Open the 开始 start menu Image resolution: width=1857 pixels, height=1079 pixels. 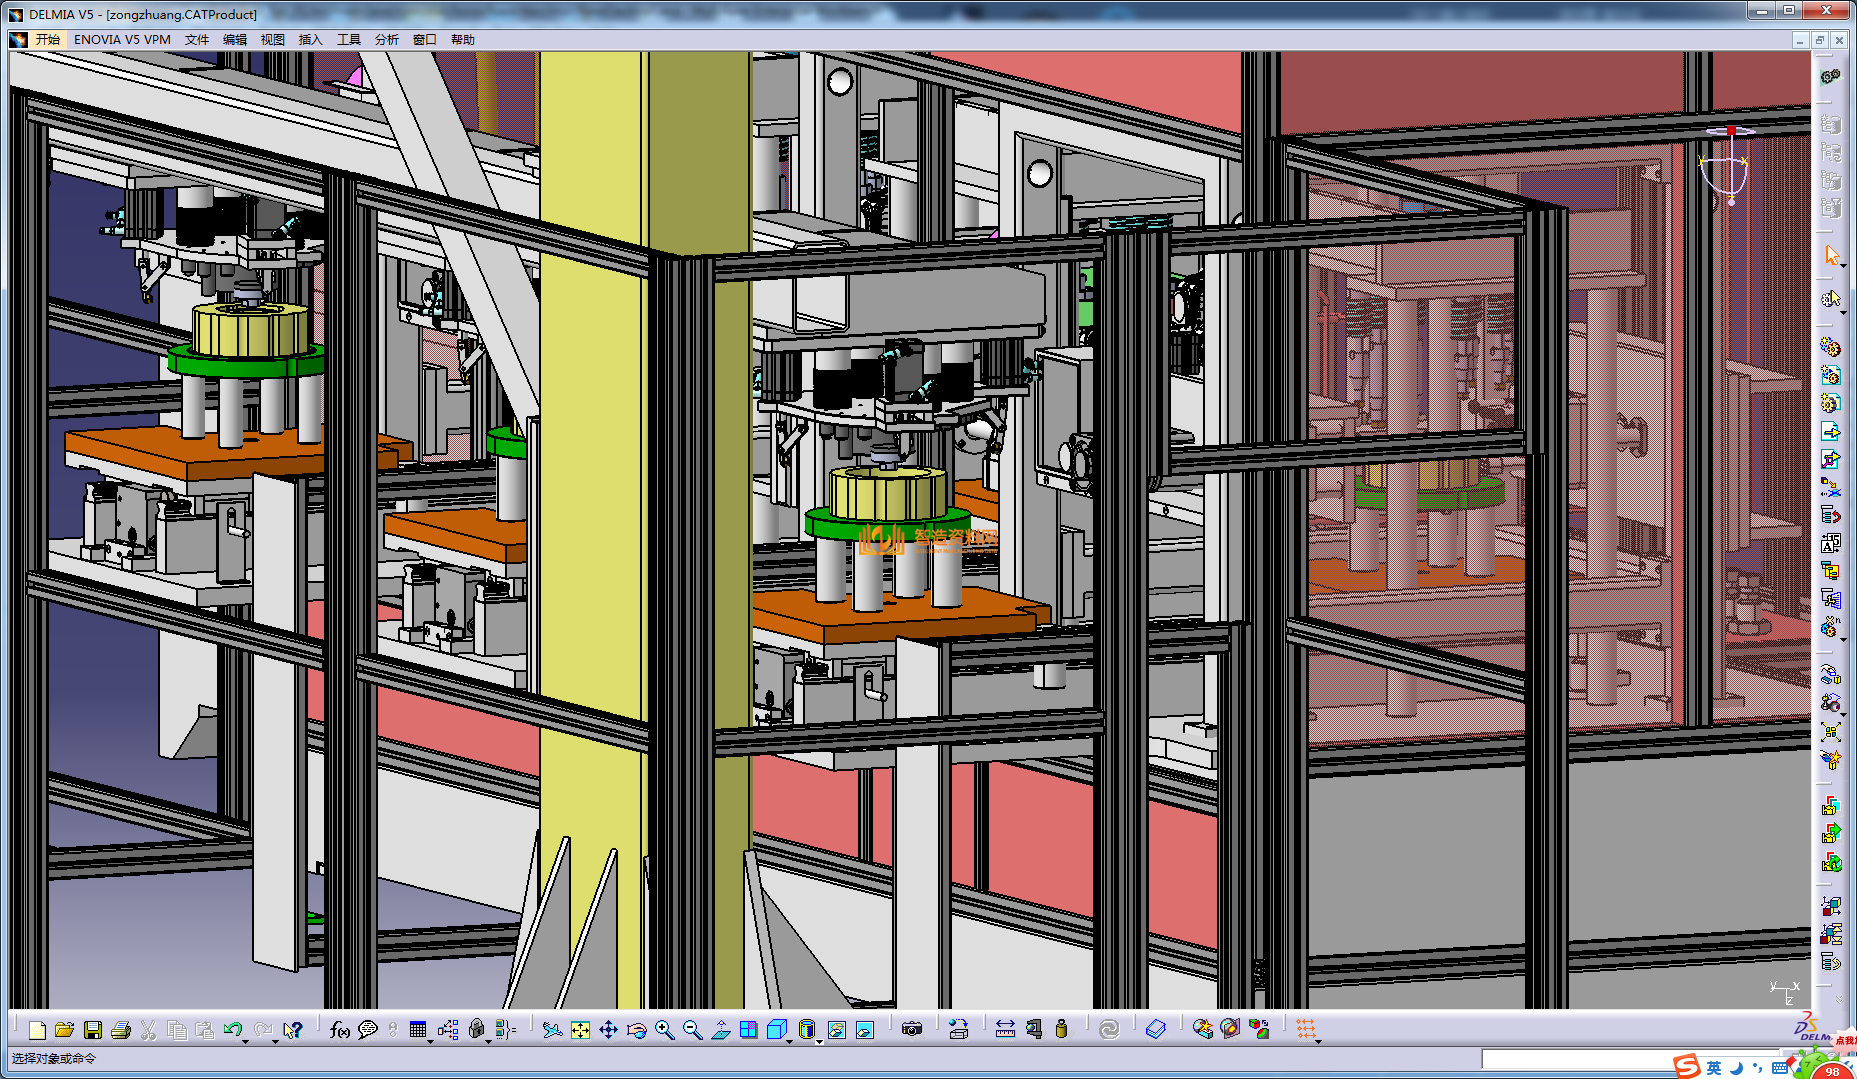47,40
